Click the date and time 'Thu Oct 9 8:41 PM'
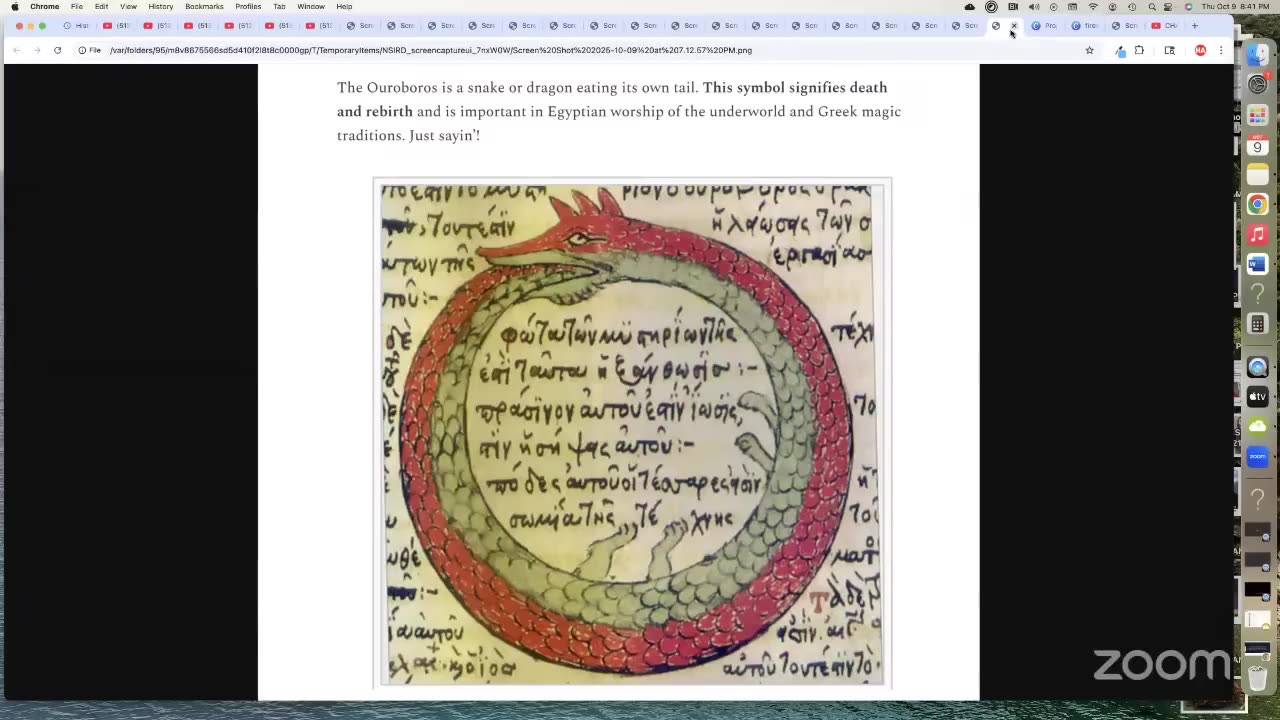This screenshot has width=1280, height=720. [1234, 6]
